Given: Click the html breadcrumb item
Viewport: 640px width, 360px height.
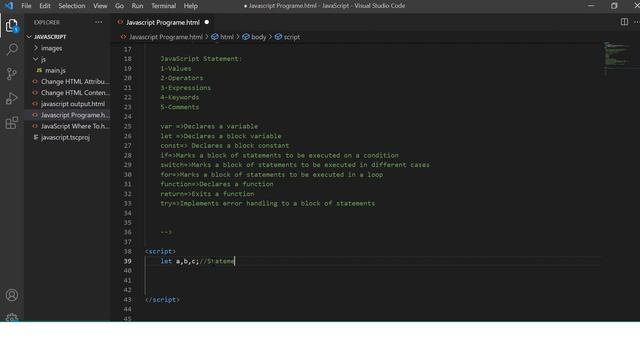Looking at the screenshot, I should (x=223, y=37).
